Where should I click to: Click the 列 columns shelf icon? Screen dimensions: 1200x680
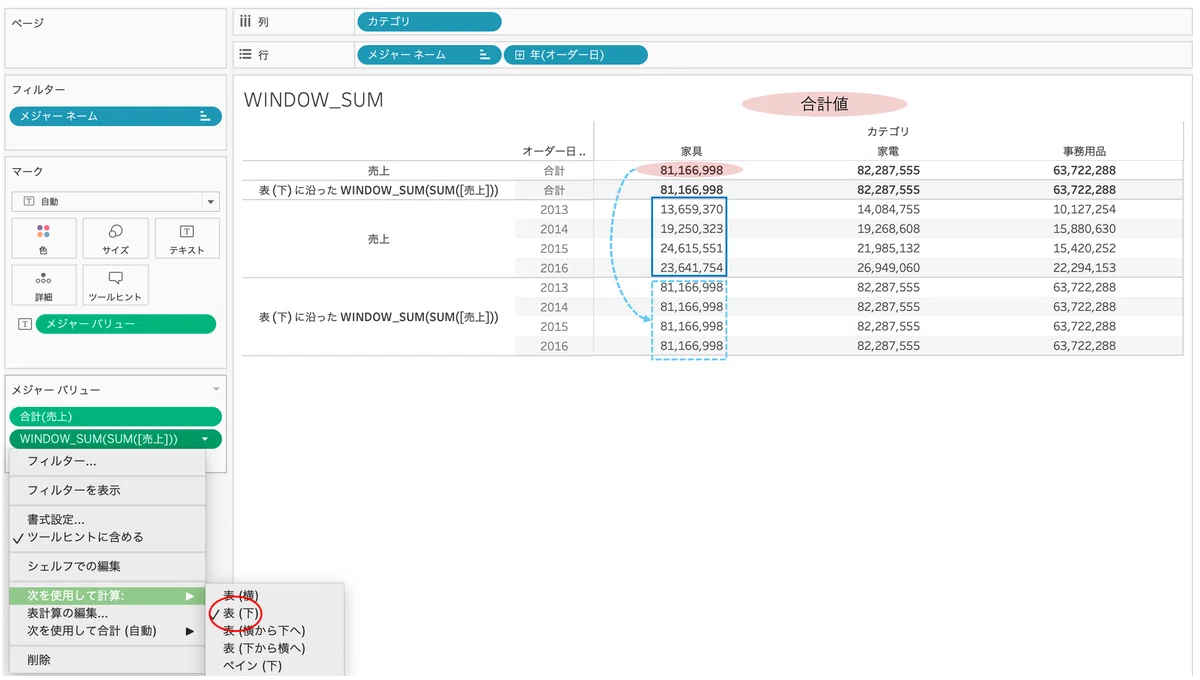[x=245, y=21]
